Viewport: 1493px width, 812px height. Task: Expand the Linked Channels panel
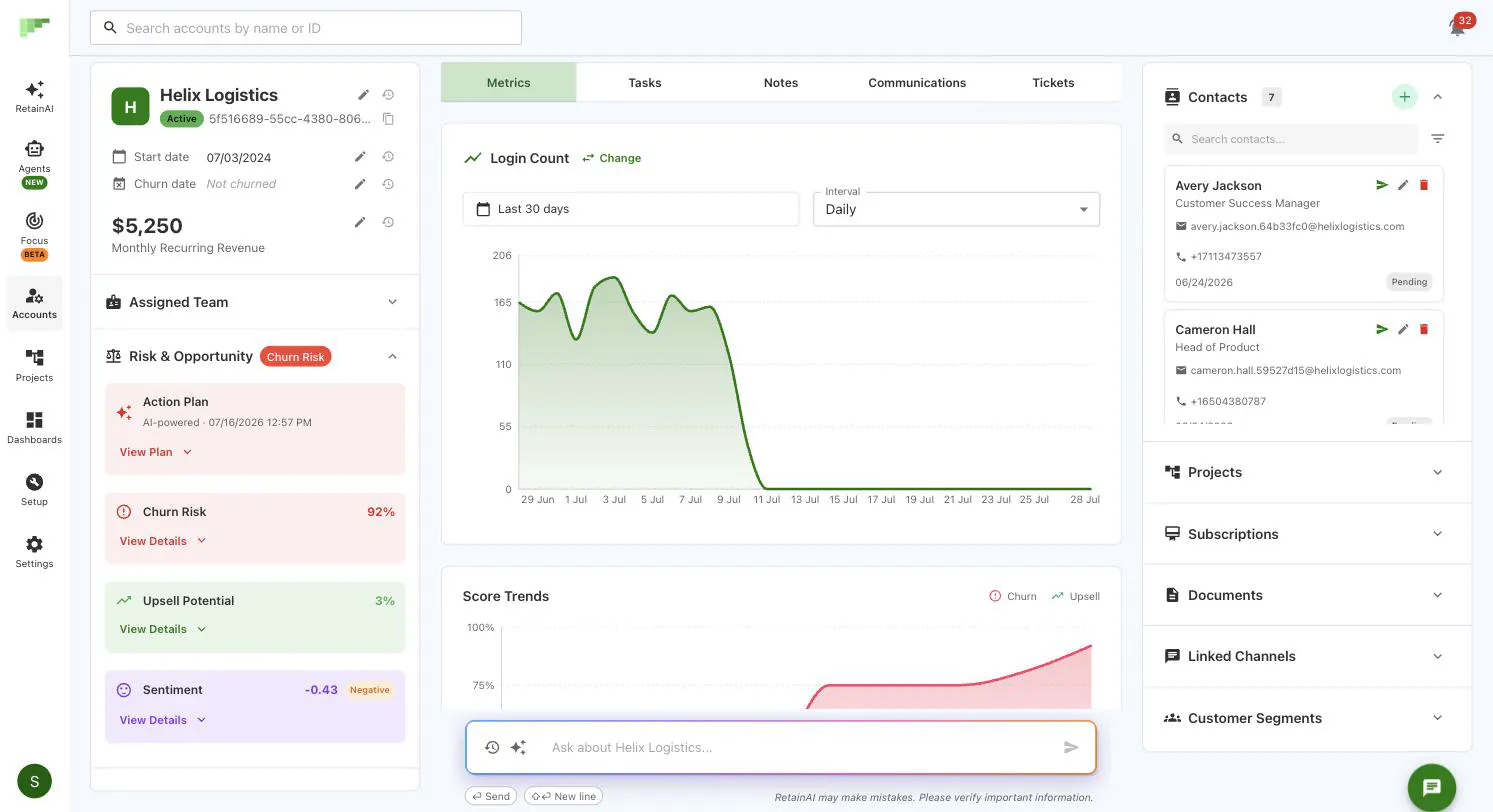tap(1306, 656)
